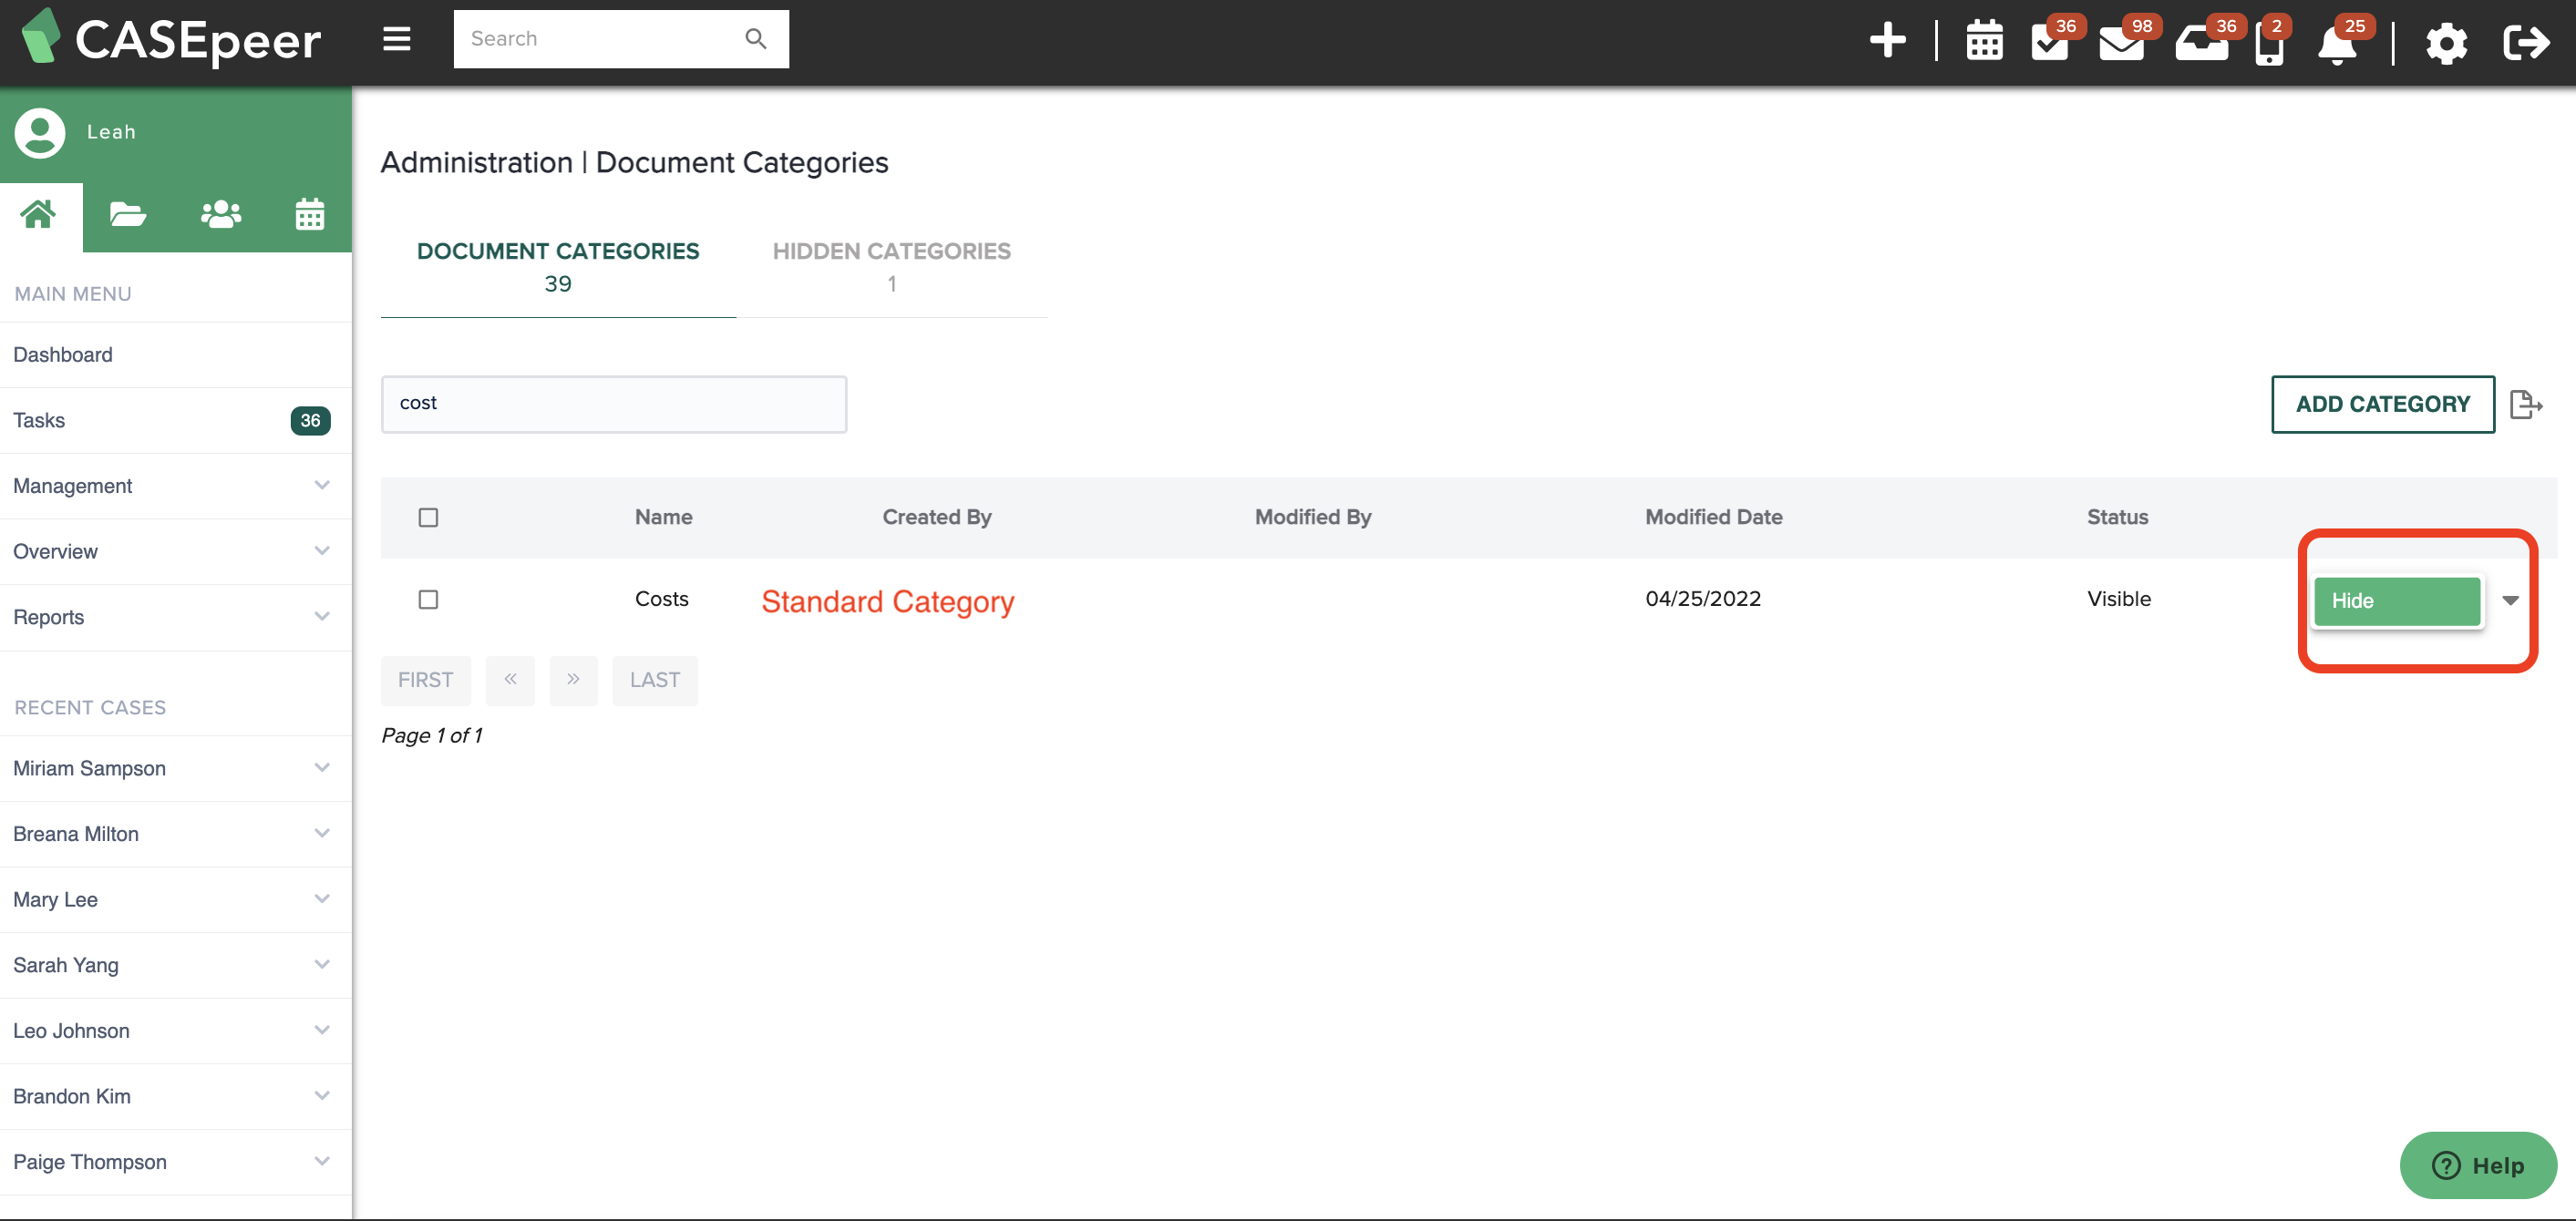Hide the Costs category with the Hide button
The height and width of the screenshot is (1221, 2576).
(x=2397, y=601)
